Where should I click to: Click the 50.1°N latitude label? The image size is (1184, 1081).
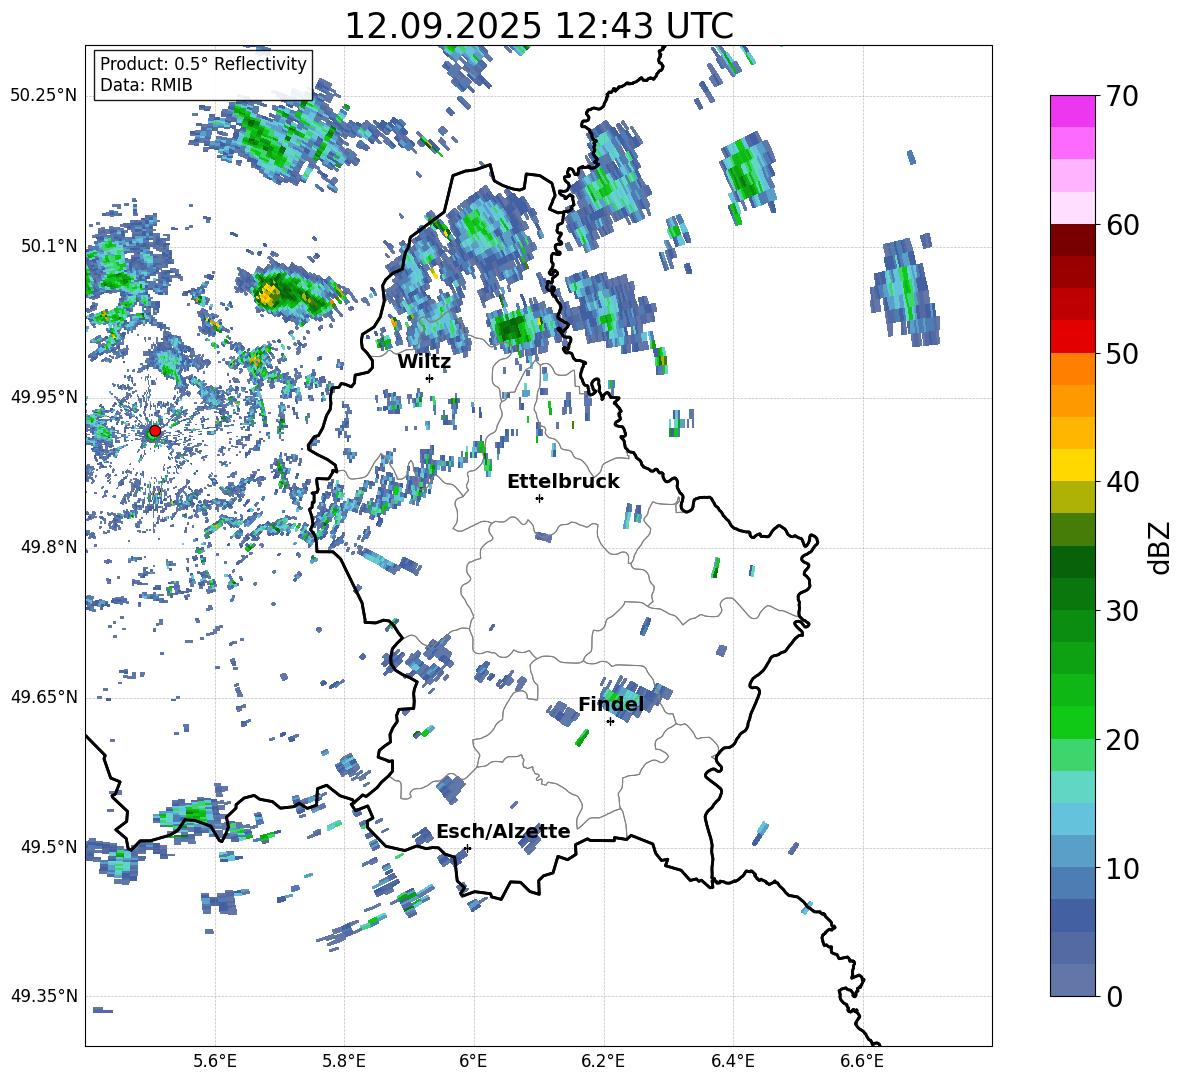pos(49,246)
